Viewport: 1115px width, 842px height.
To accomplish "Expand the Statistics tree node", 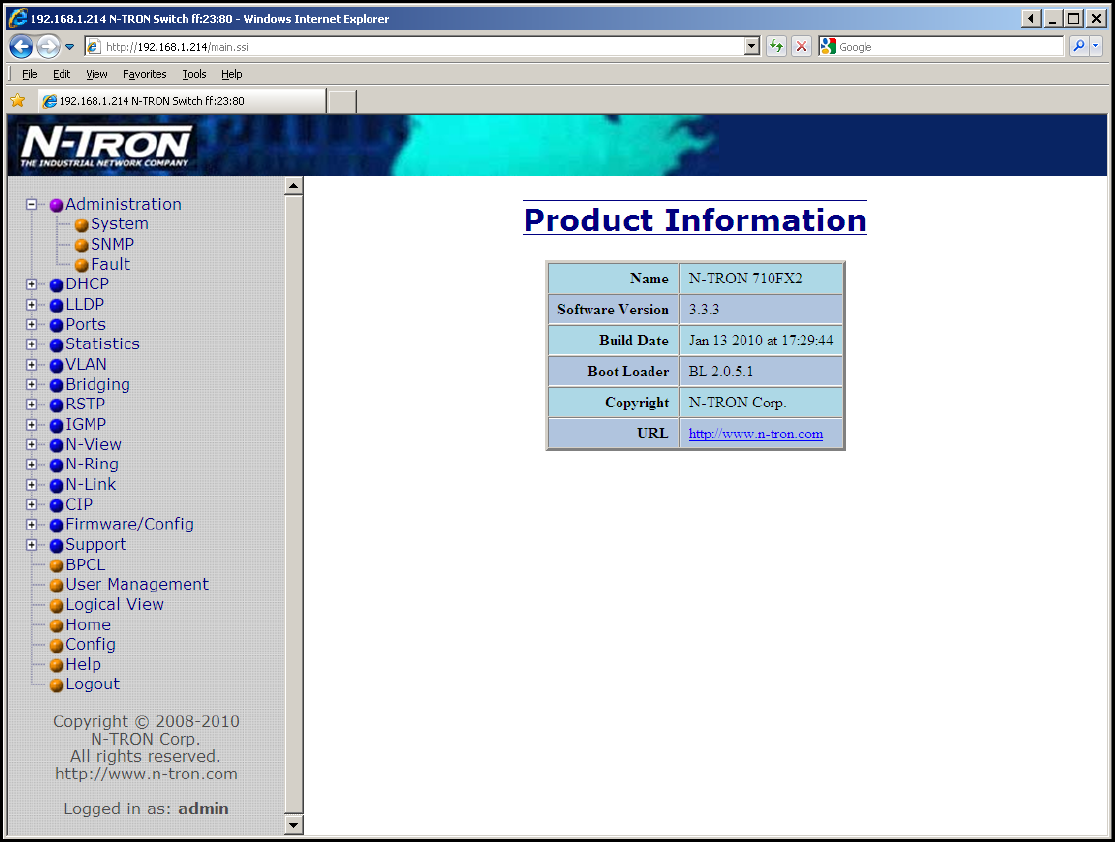I will [x=31, y=344].
